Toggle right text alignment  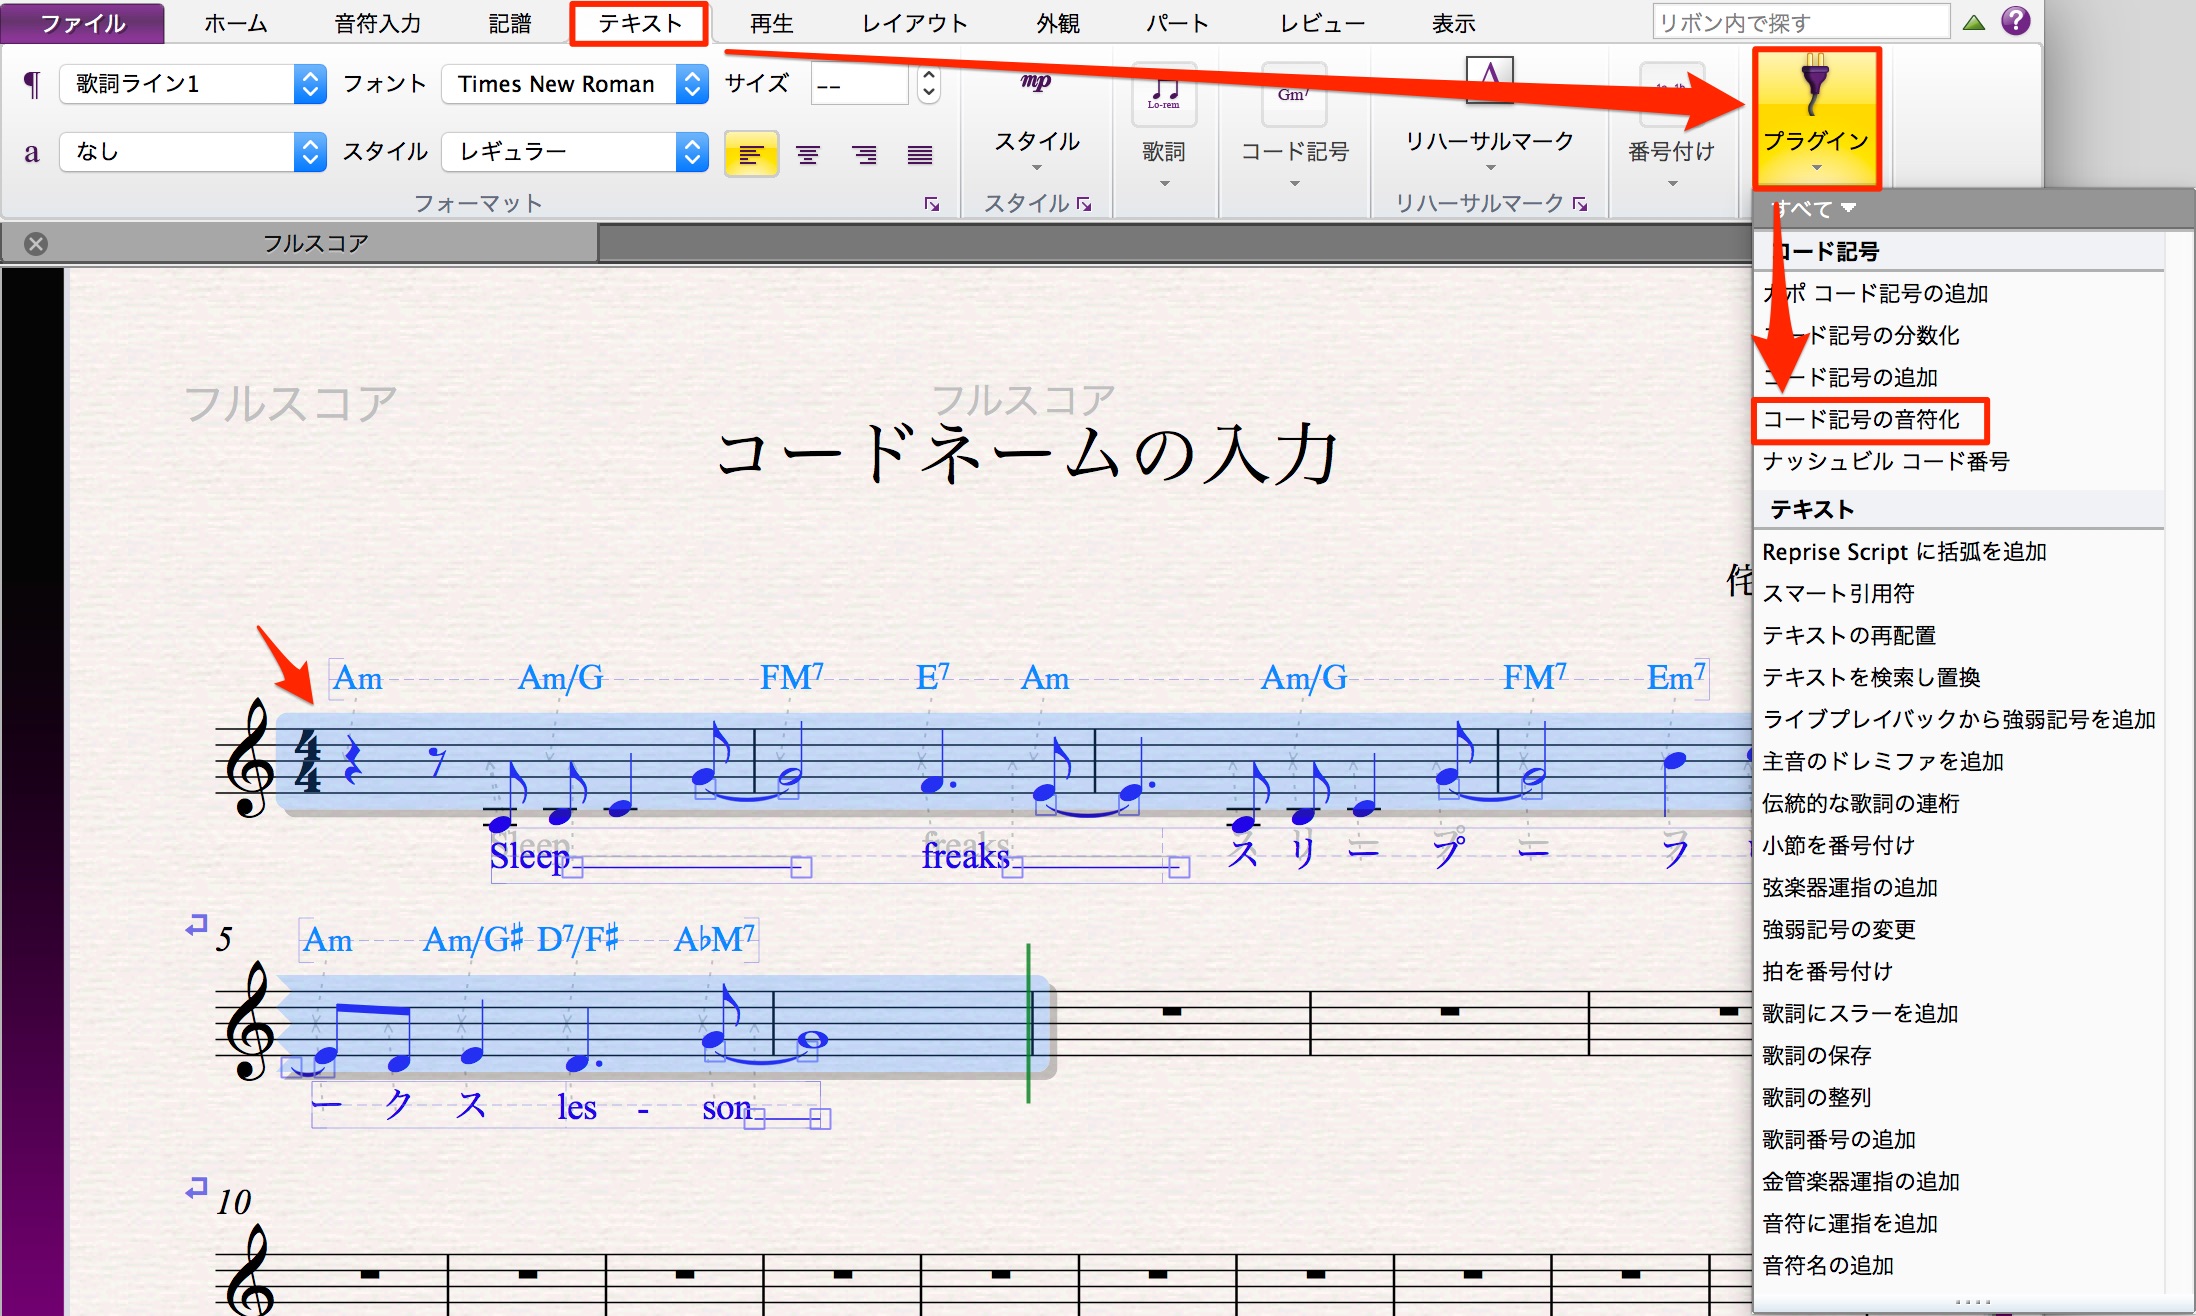864,154
